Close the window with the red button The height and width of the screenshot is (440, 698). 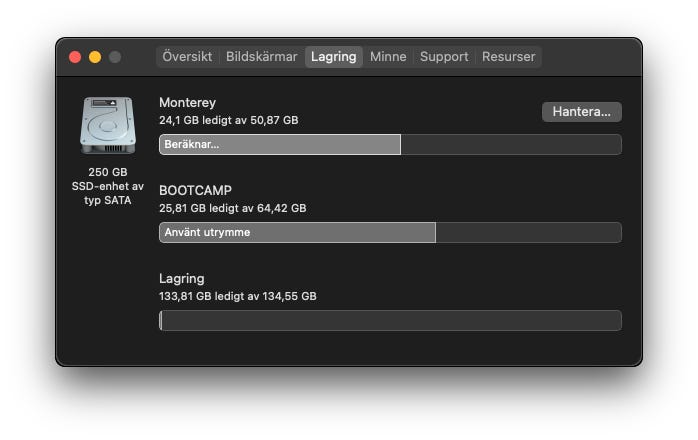click(75, 57)
